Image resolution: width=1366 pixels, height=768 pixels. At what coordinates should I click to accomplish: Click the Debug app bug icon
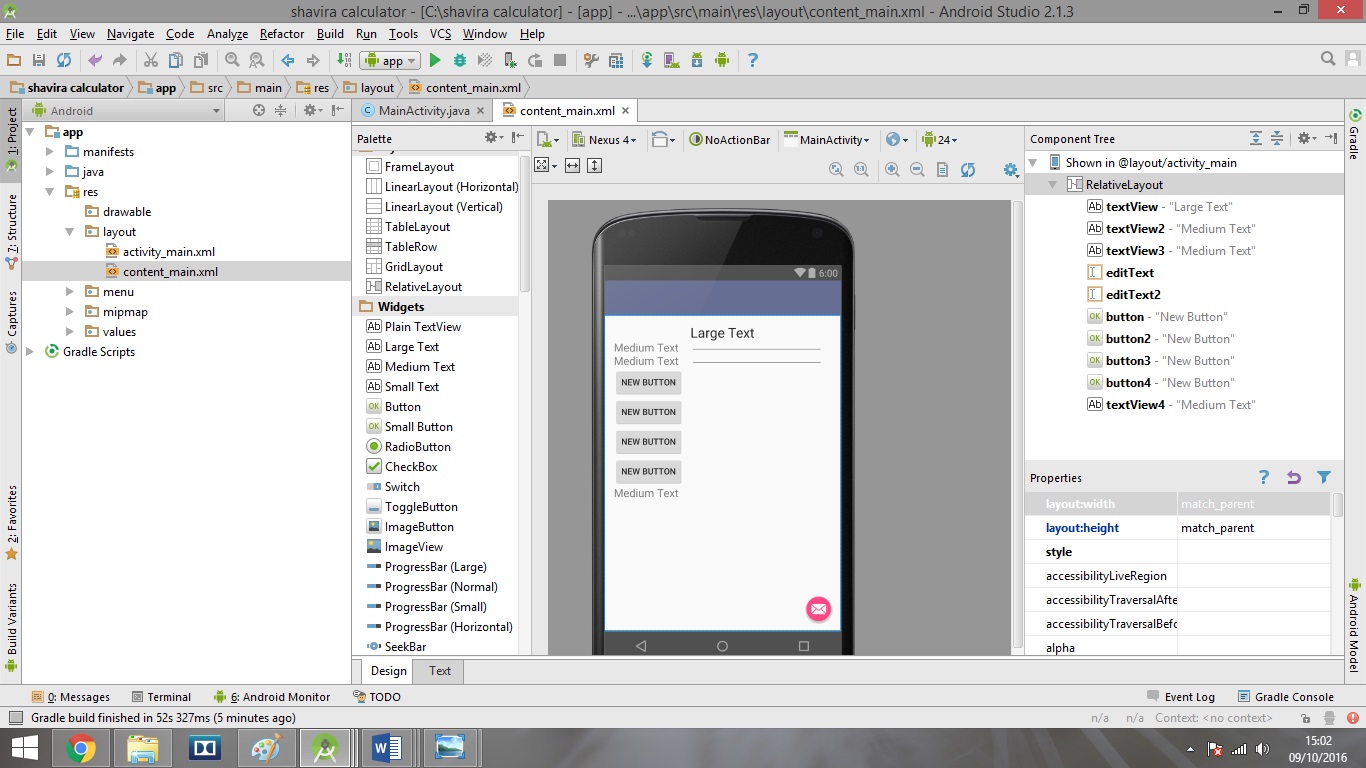coord(460,60)
